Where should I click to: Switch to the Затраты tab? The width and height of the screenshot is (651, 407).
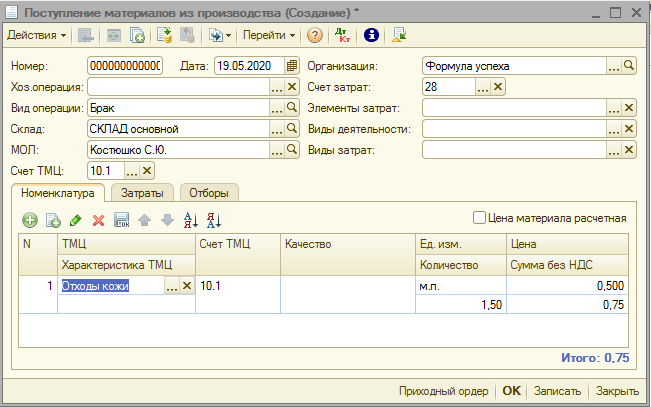coord(144,193)
